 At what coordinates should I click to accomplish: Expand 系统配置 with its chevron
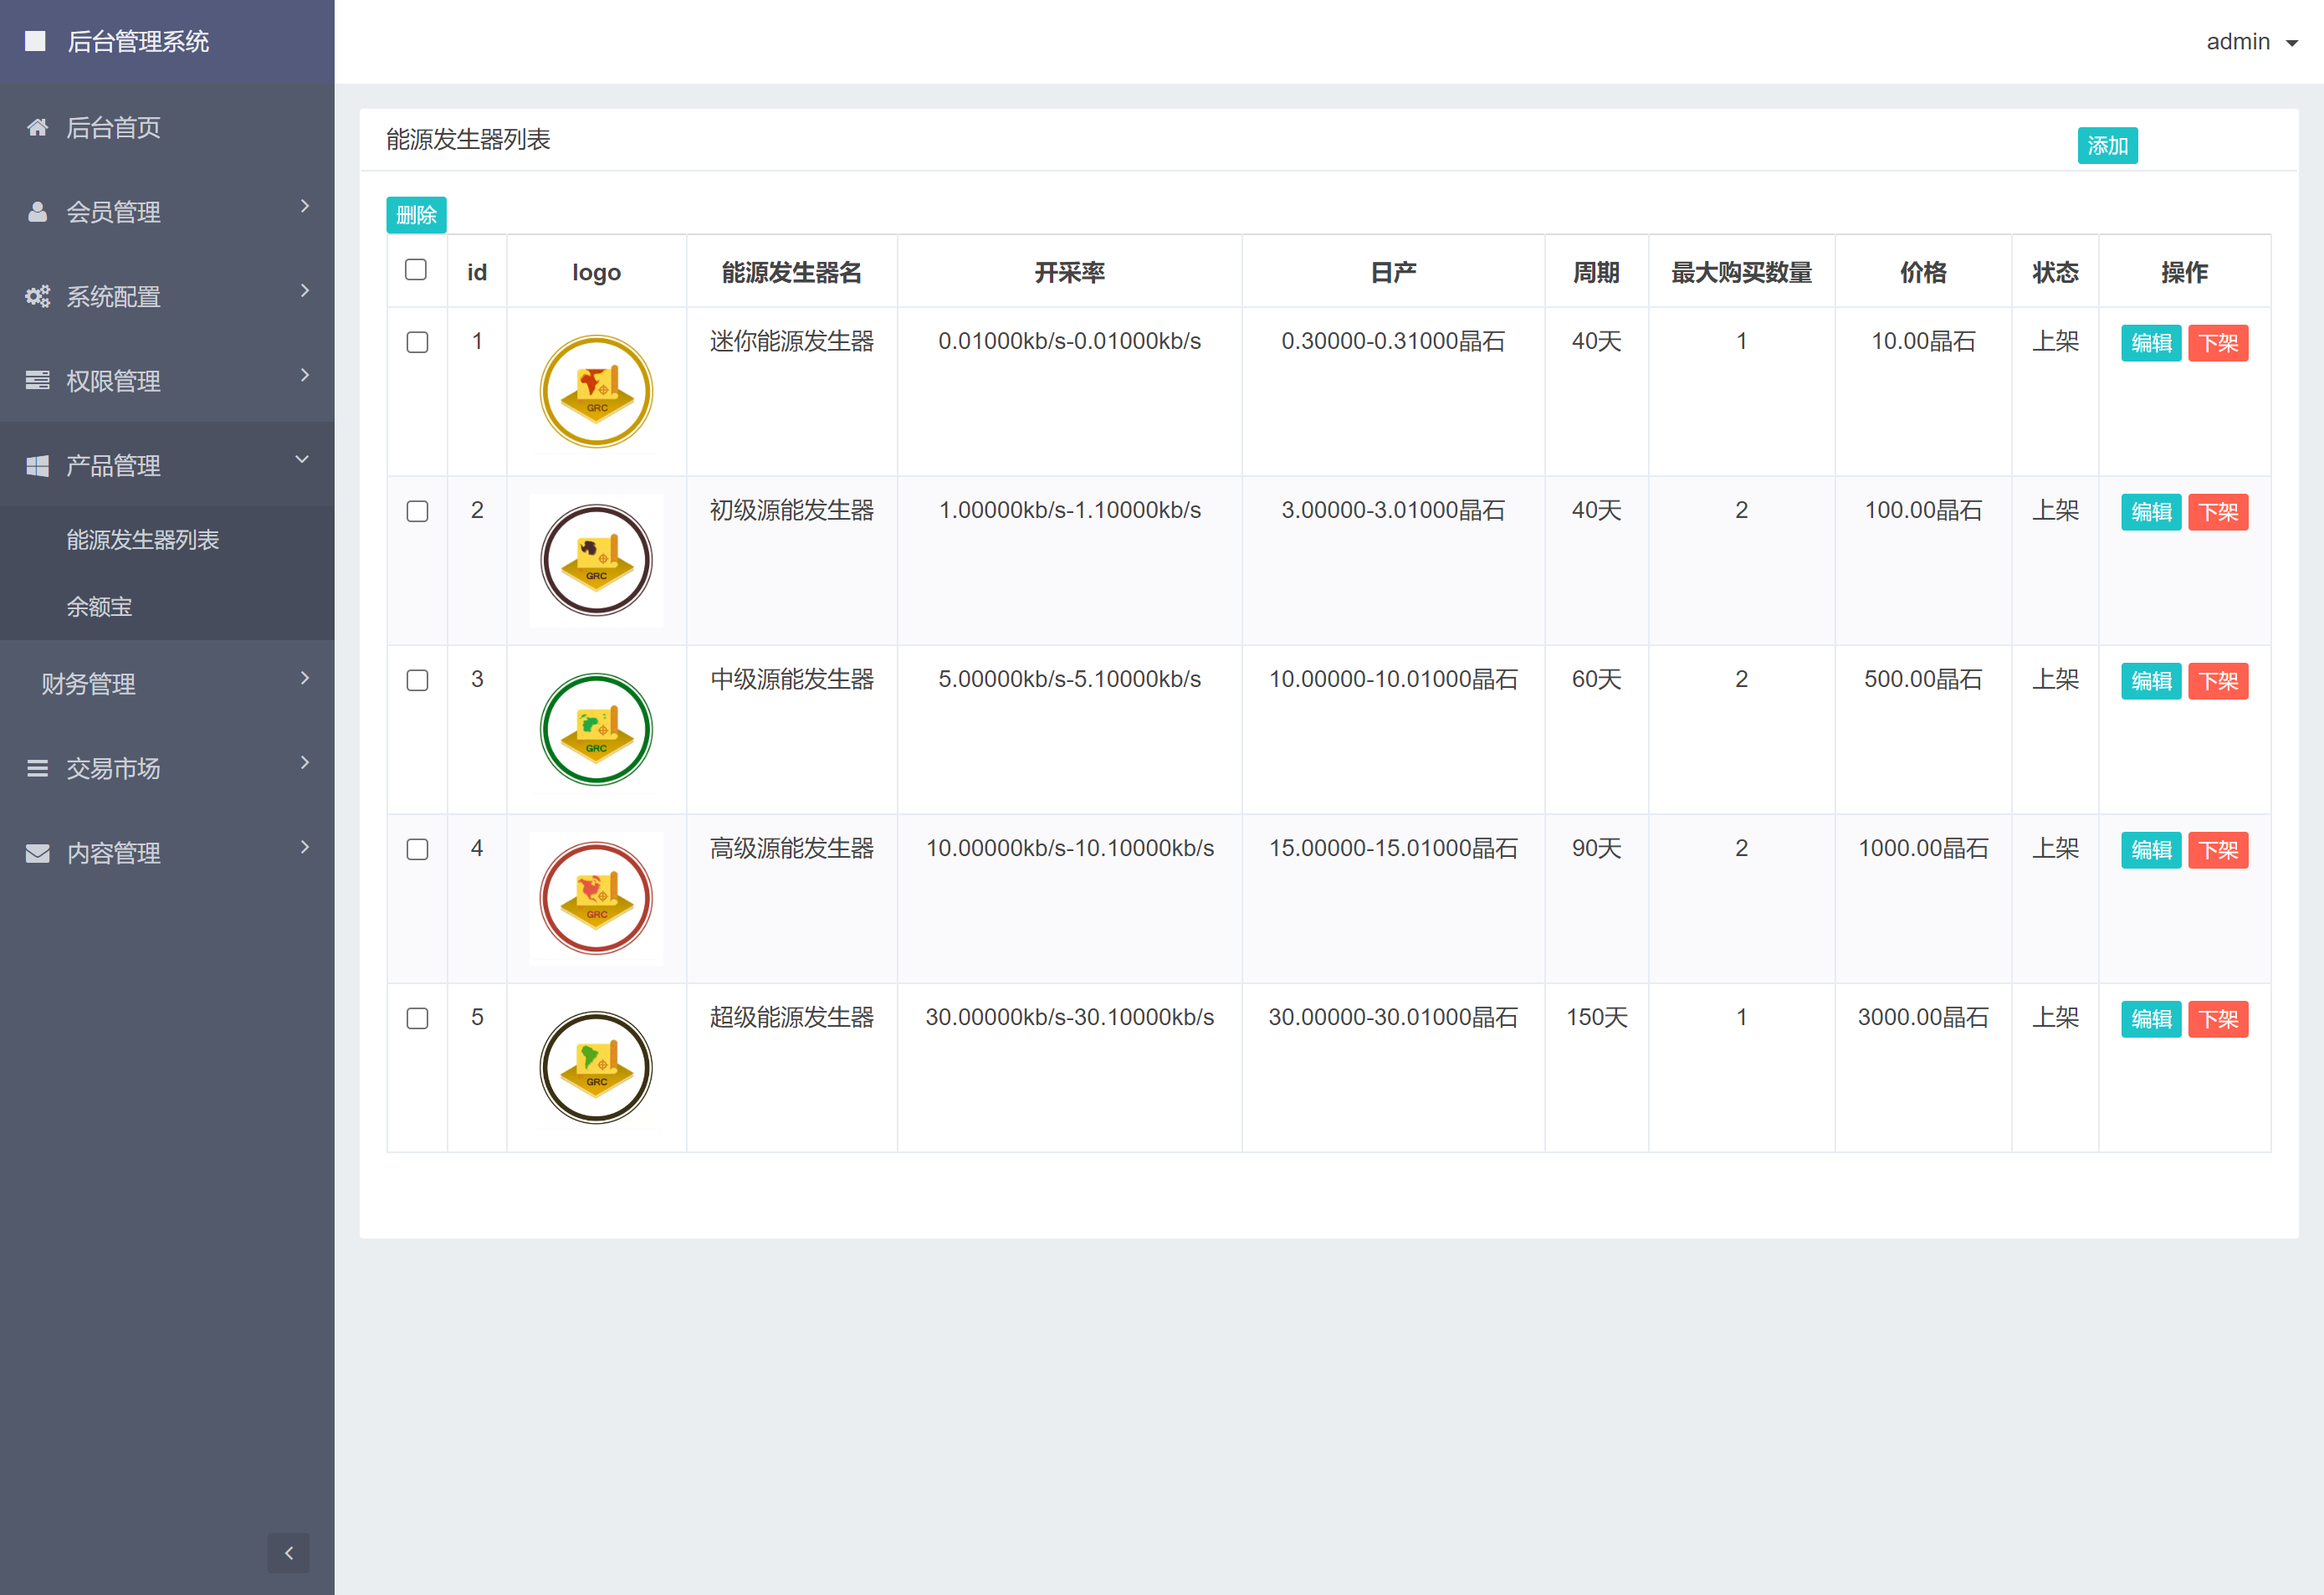click(x=304, y=291)
